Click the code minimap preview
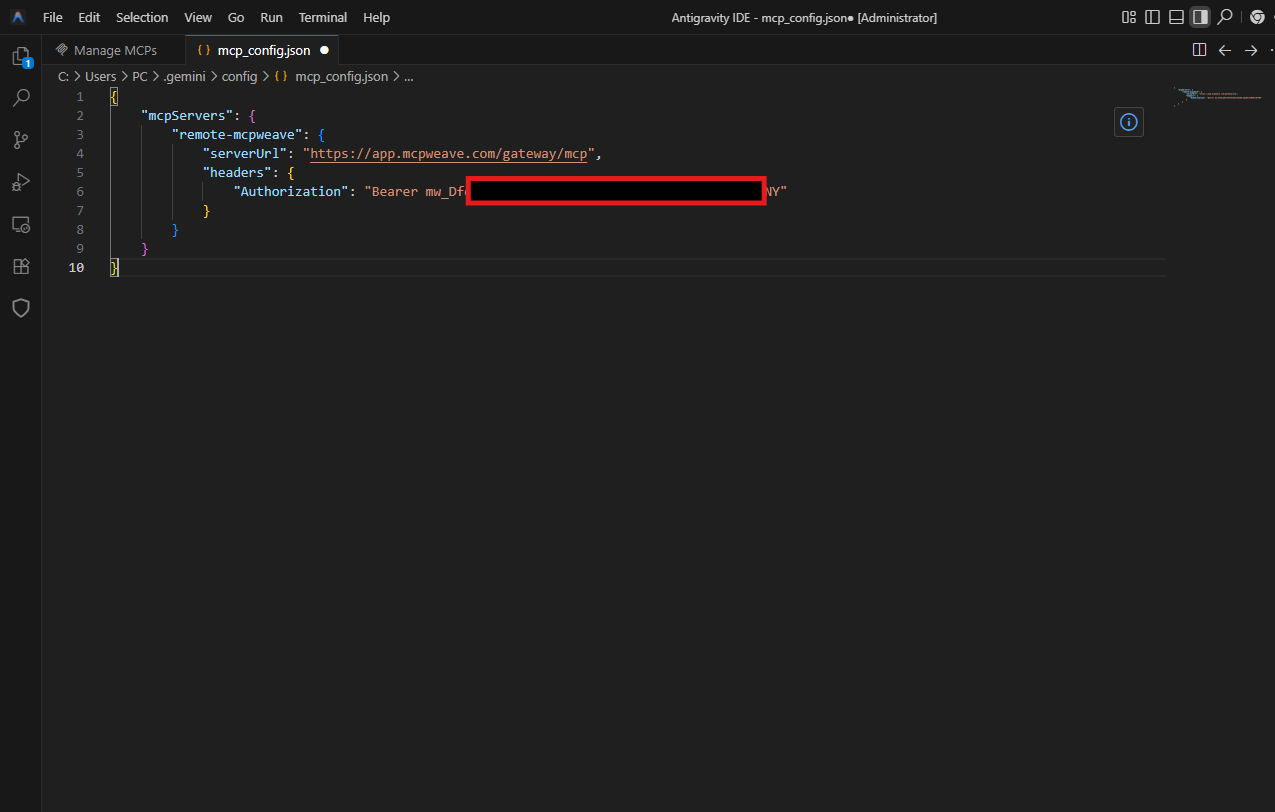 click(x=1217, y=95)
